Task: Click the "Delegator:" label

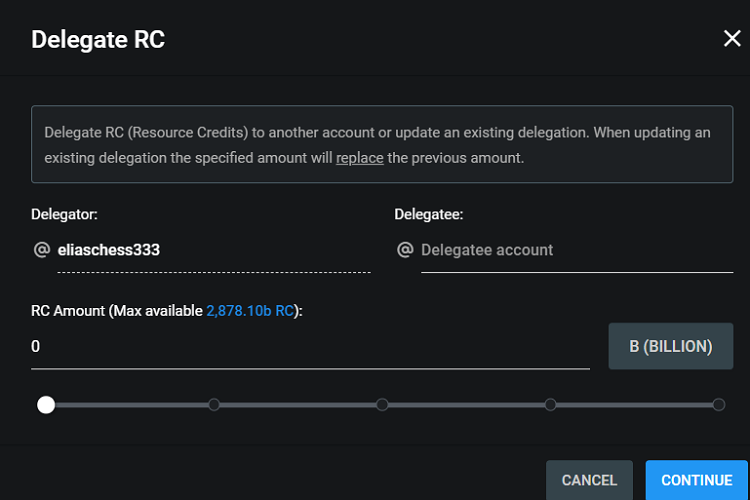Action: click(64, 214)
